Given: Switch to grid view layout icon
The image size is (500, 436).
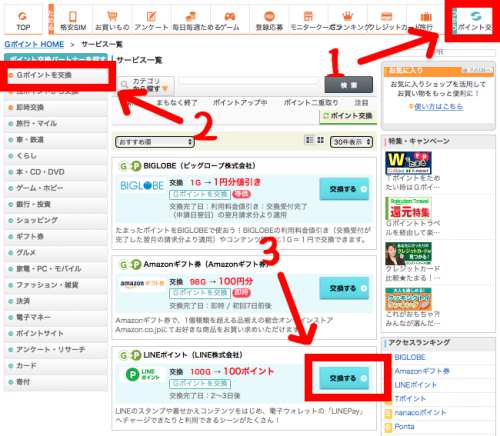Looking at the screenshot, I should [x=320, y=140].
